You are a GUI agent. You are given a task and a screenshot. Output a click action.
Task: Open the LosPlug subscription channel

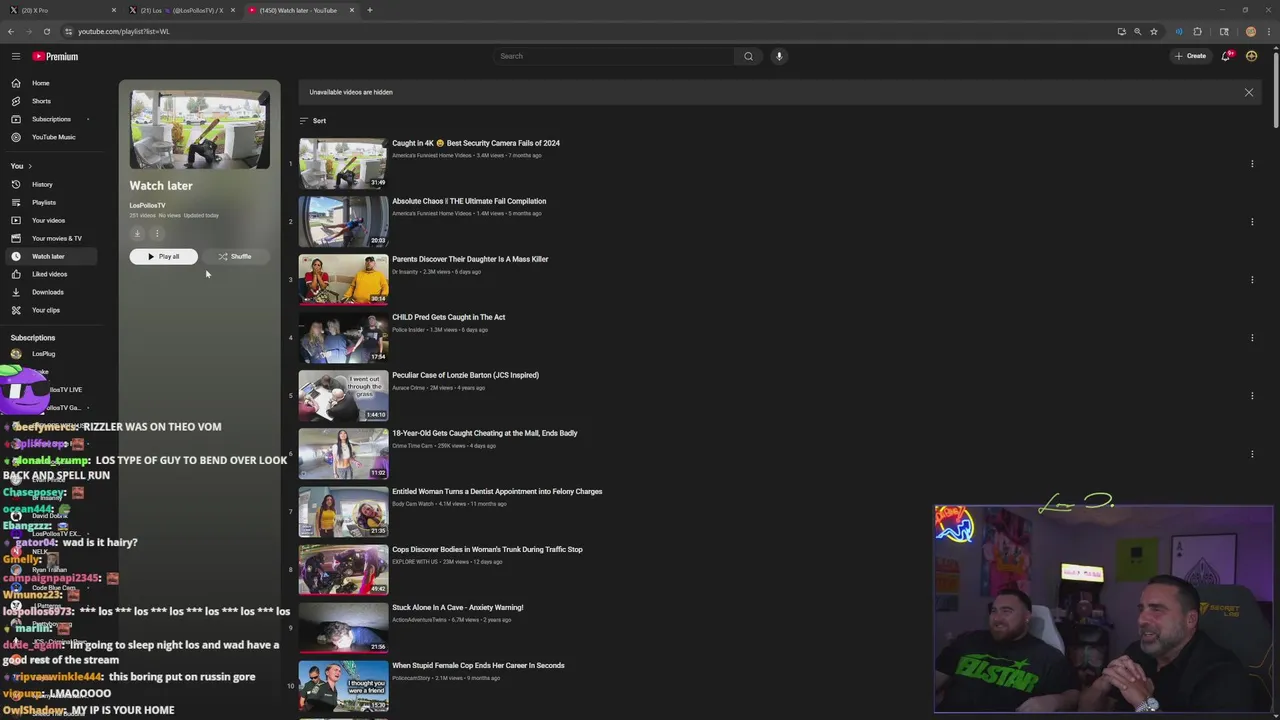point(43,354)
